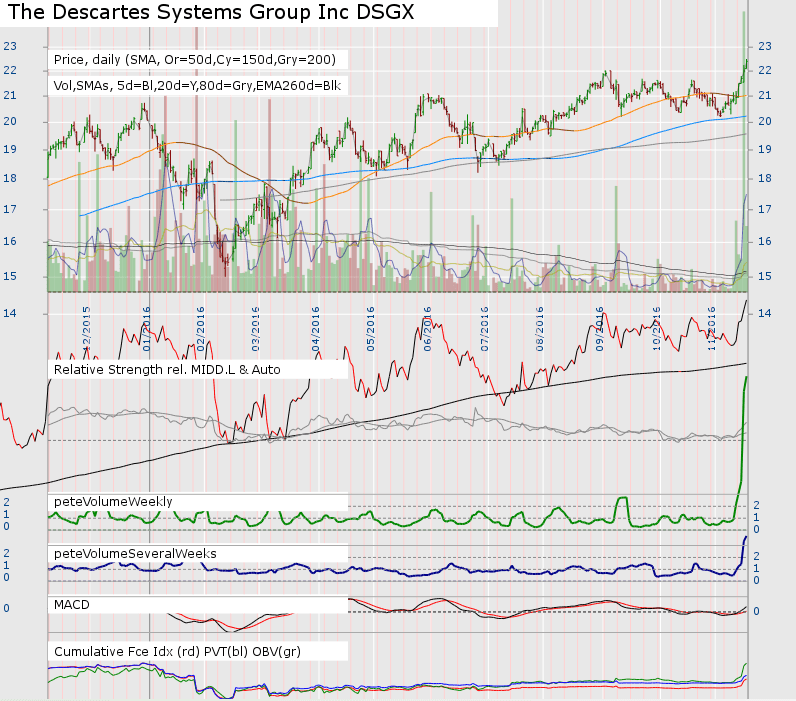Click the 05/2016 date axis label
Image resolution: width=796 pixels, height=701 pixels.
[371, 328]
